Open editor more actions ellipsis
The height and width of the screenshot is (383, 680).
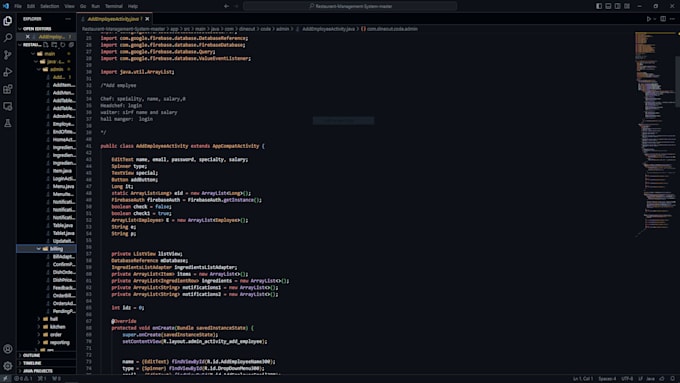pyautogui.click(x=673, y=19)
